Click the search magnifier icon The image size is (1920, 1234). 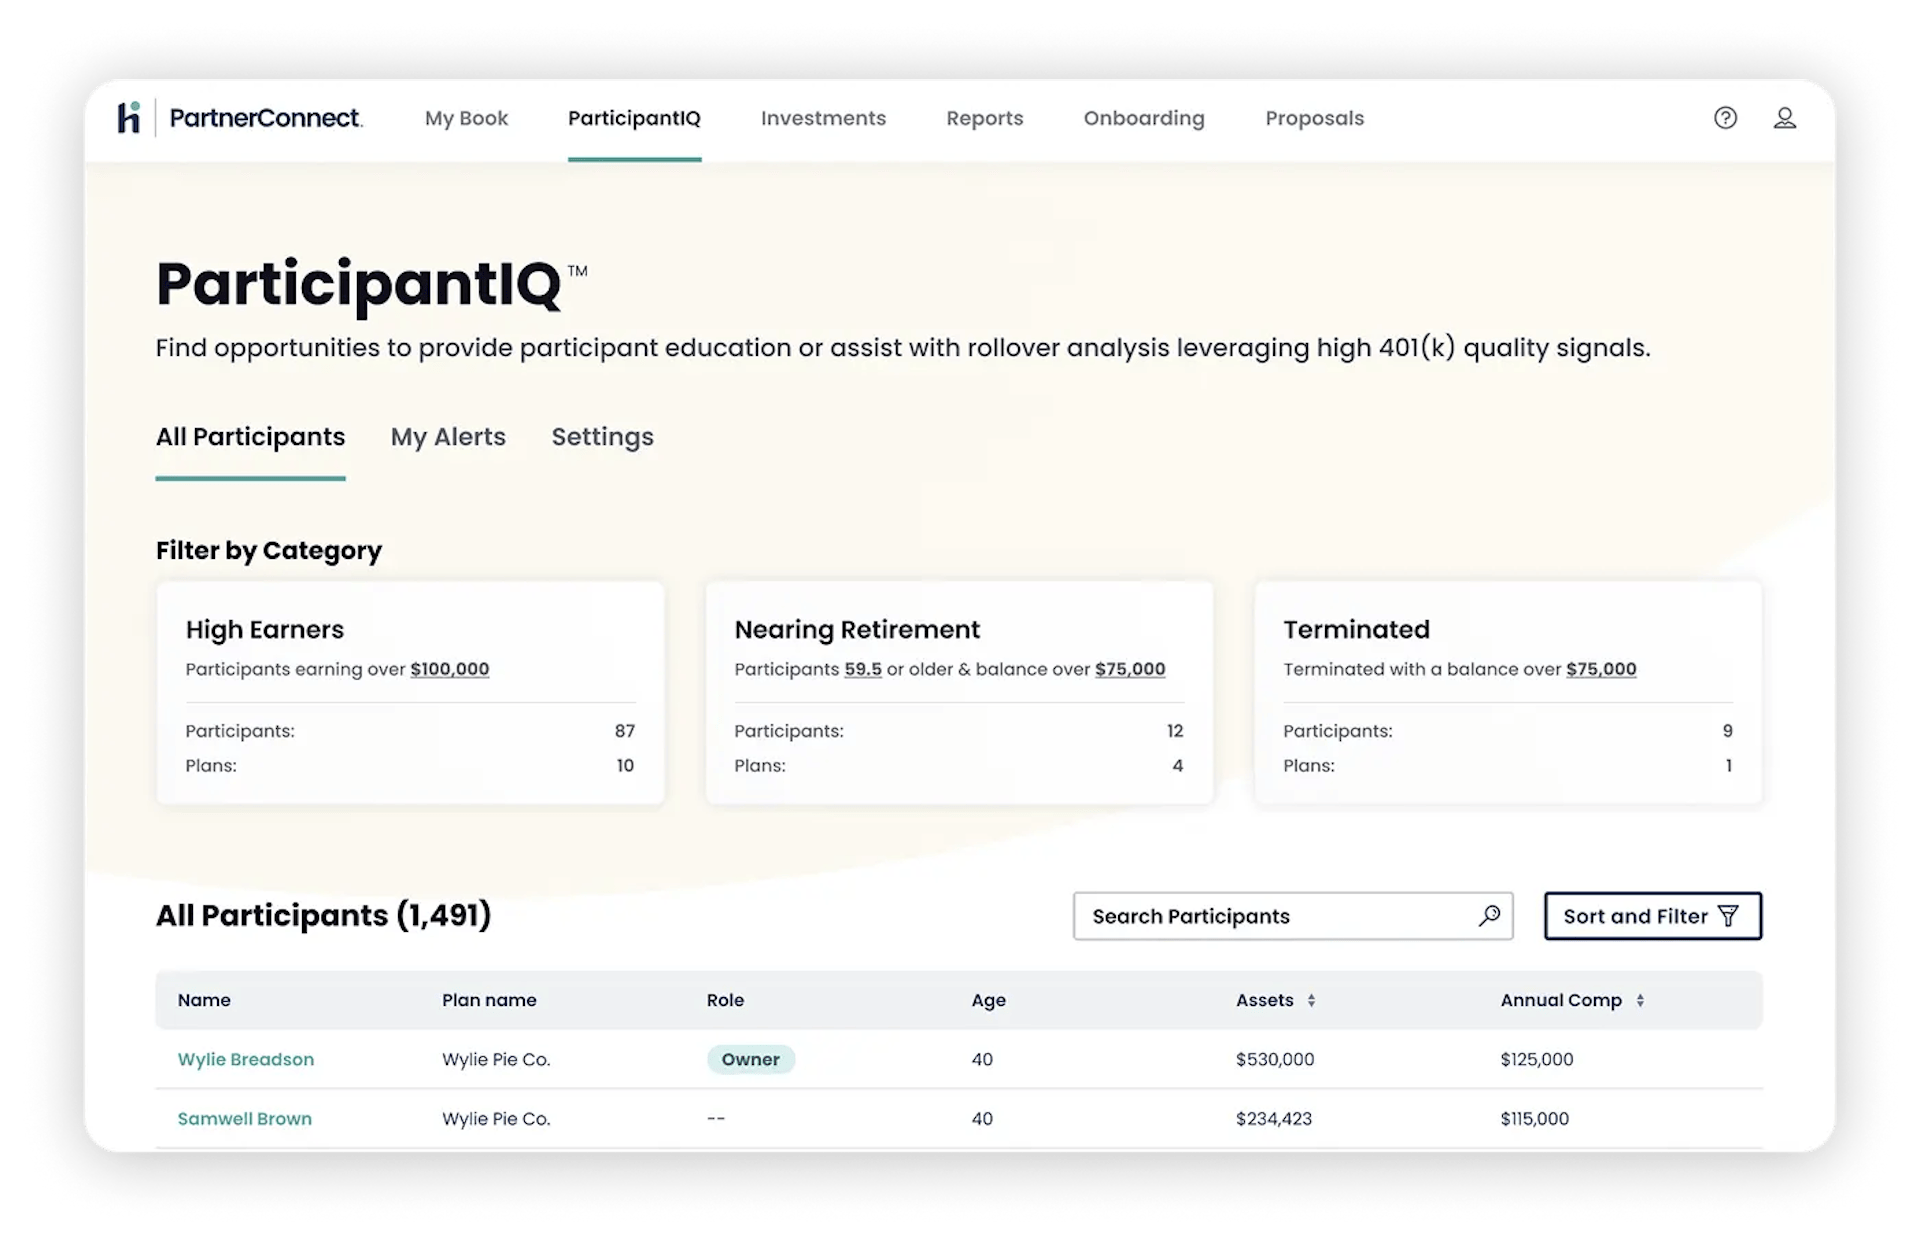coord(1489,915)
